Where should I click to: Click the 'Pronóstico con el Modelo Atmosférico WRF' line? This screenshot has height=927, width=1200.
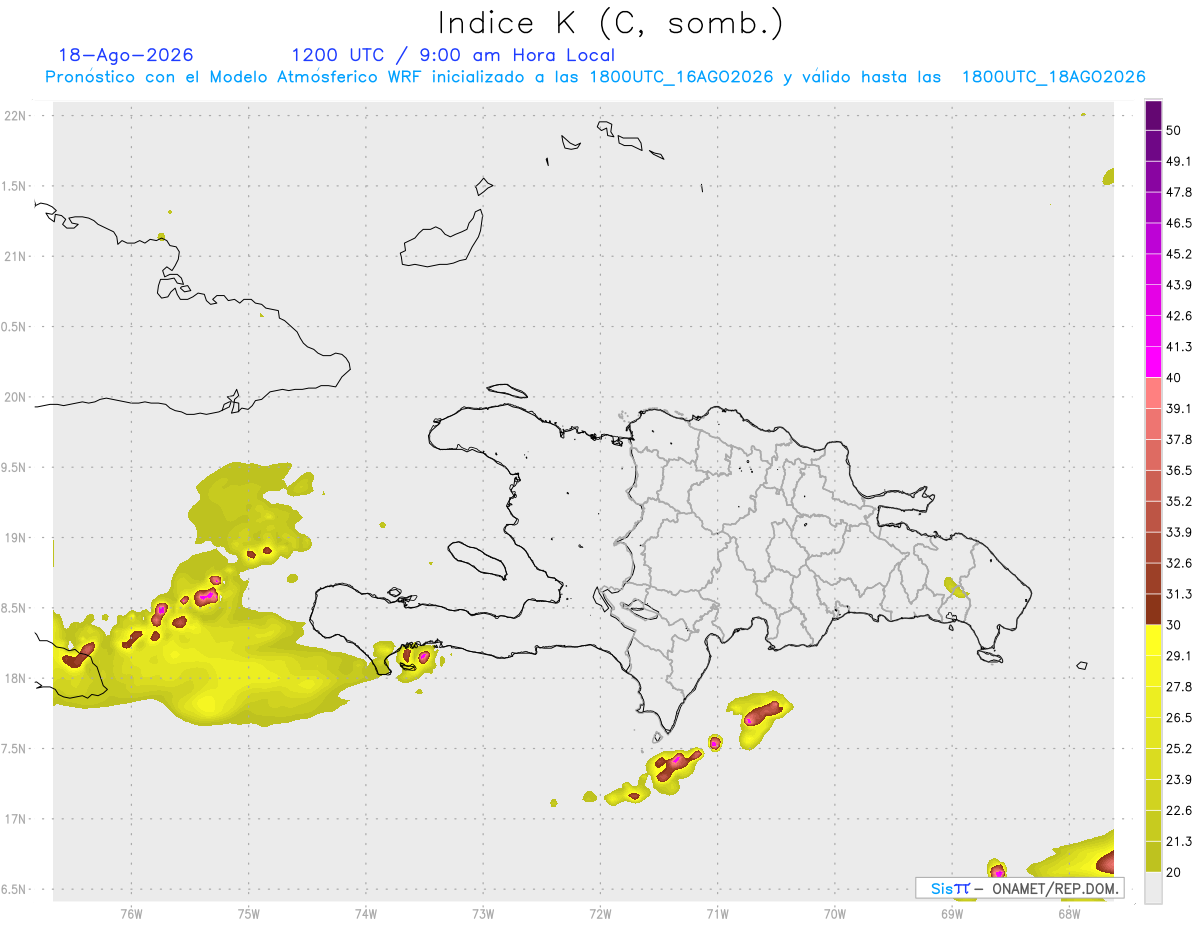(594, 77)
